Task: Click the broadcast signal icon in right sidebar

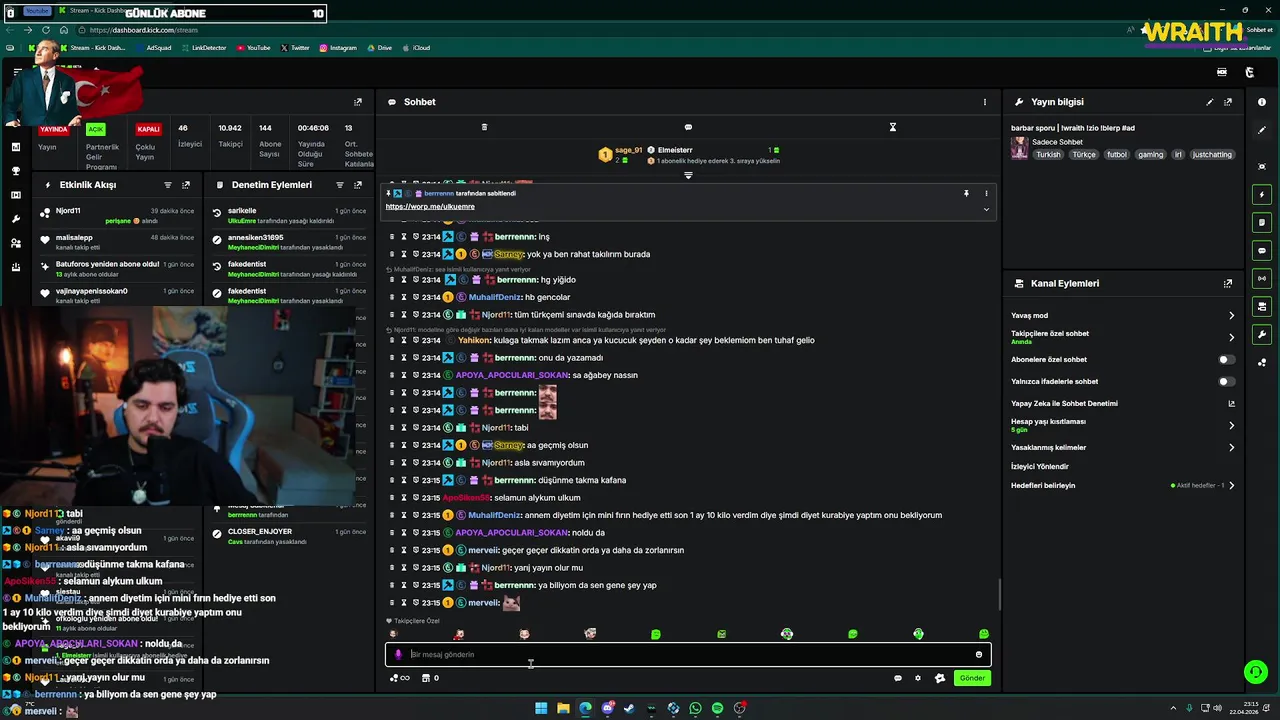Action: pos(1262,278)
